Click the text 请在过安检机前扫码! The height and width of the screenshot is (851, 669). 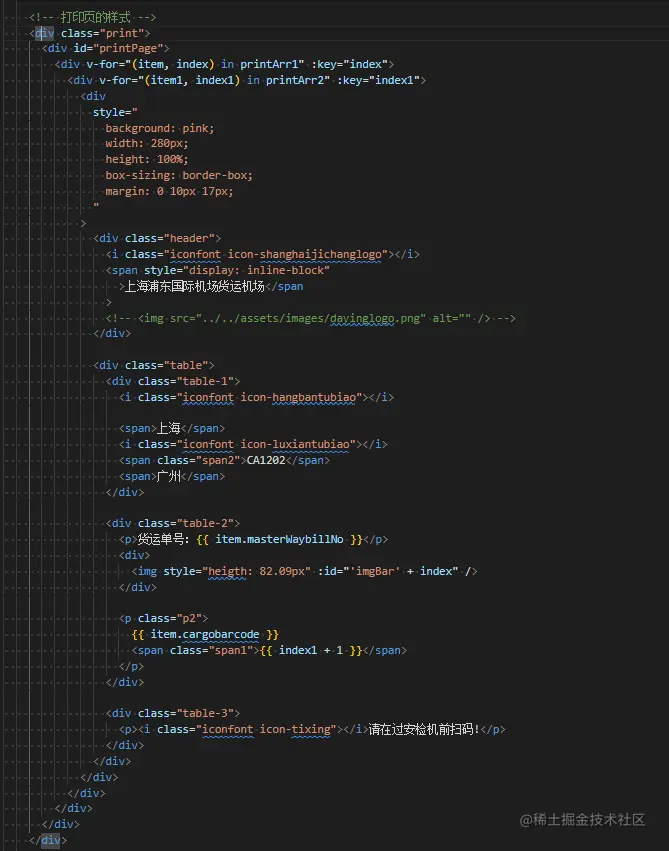424,729
